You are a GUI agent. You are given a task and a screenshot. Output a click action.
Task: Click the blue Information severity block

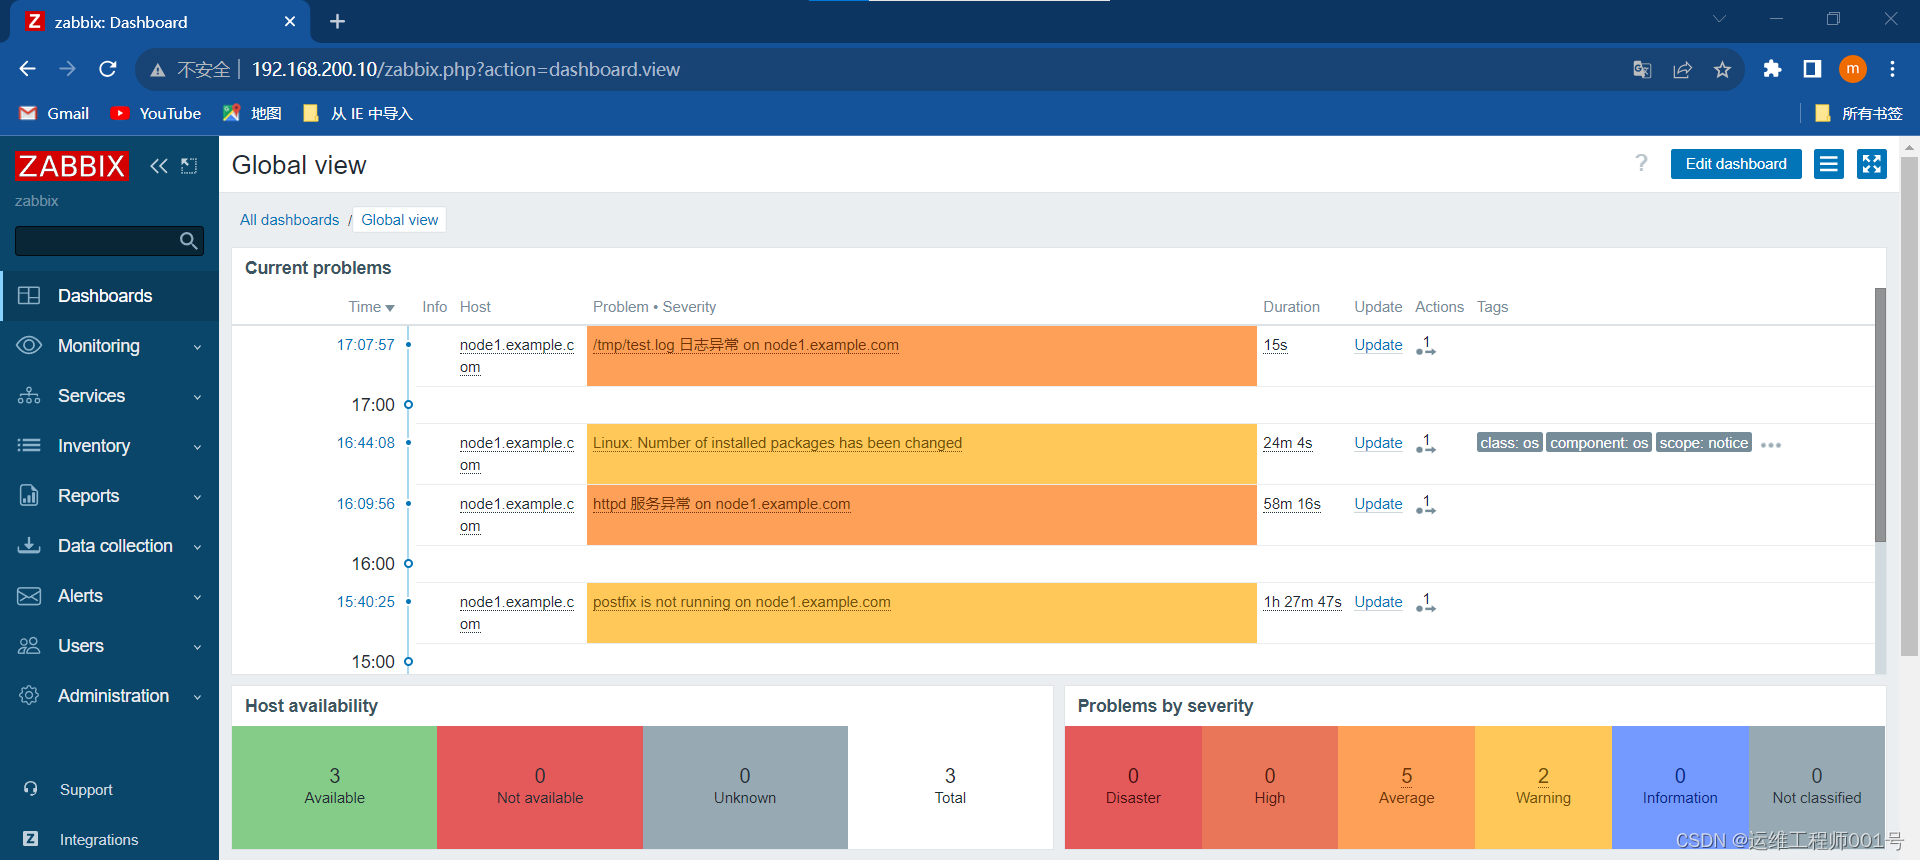click(x=1680, y=787)
